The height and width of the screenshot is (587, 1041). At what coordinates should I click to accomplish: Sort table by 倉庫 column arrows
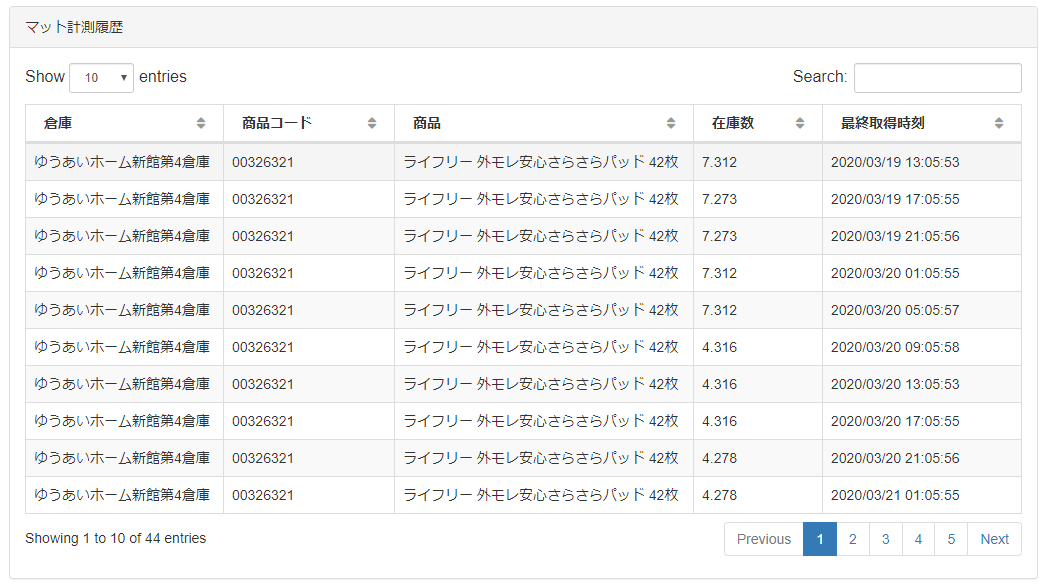[x=200, y=123]
